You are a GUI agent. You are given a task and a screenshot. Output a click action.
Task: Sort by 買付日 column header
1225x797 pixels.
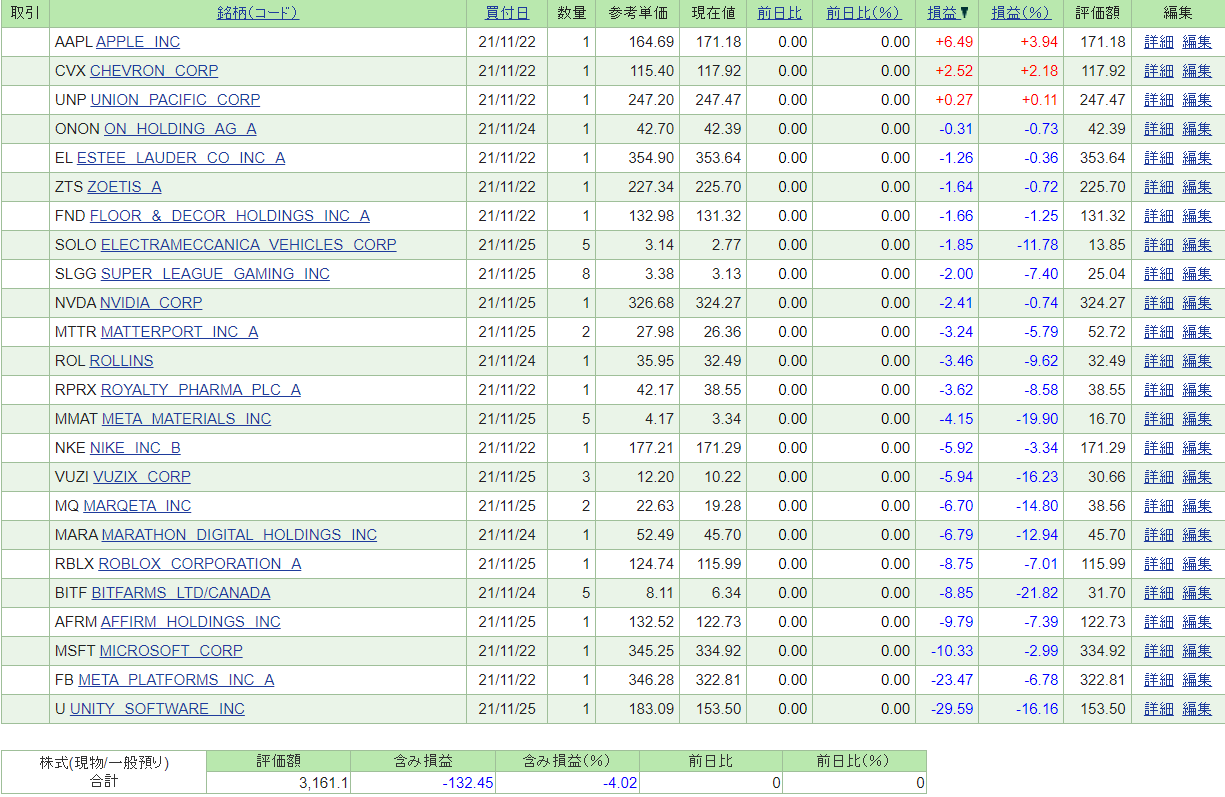coord(507,13)
